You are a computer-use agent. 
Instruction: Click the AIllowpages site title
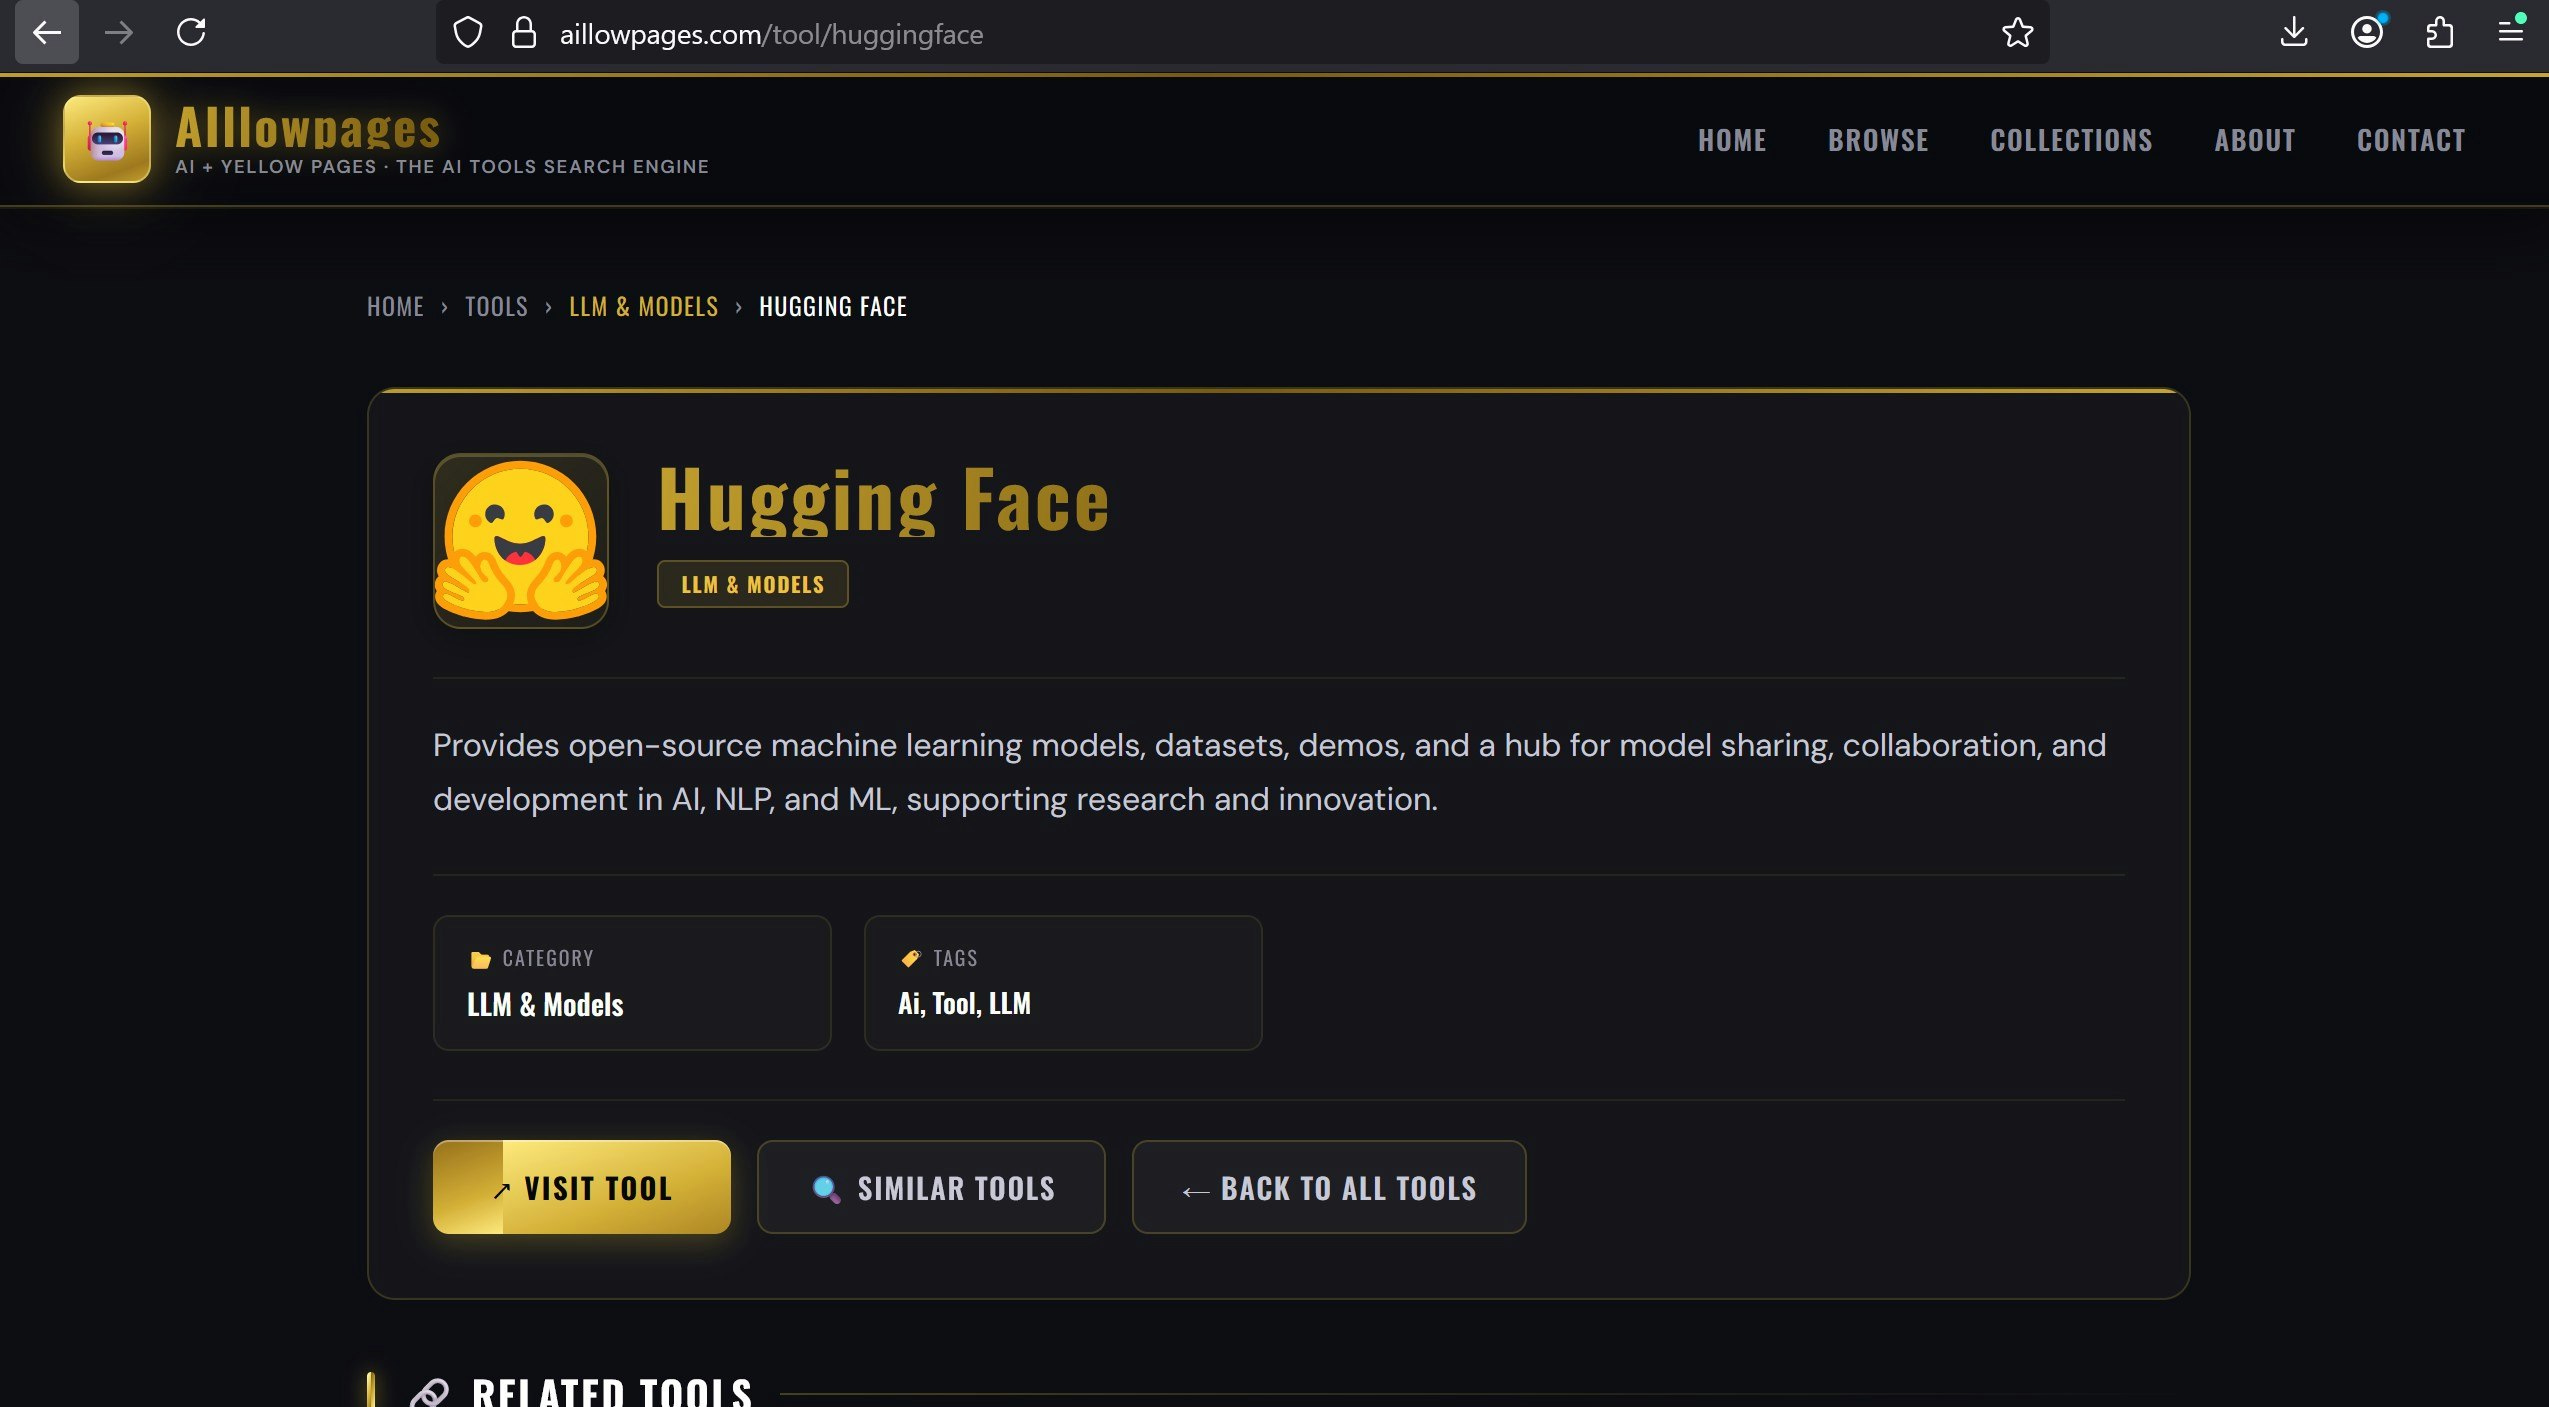click(308, 128)
